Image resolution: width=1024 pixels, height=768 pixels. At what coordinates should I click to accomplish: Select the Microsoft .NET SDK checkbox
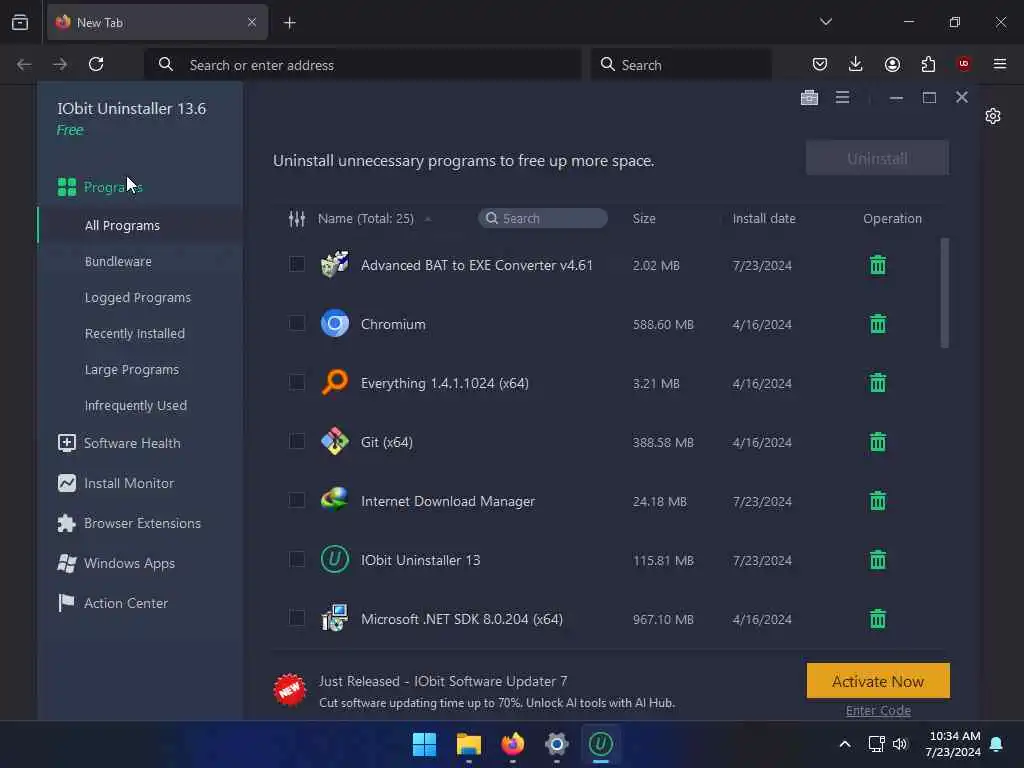tap(296, 618)
